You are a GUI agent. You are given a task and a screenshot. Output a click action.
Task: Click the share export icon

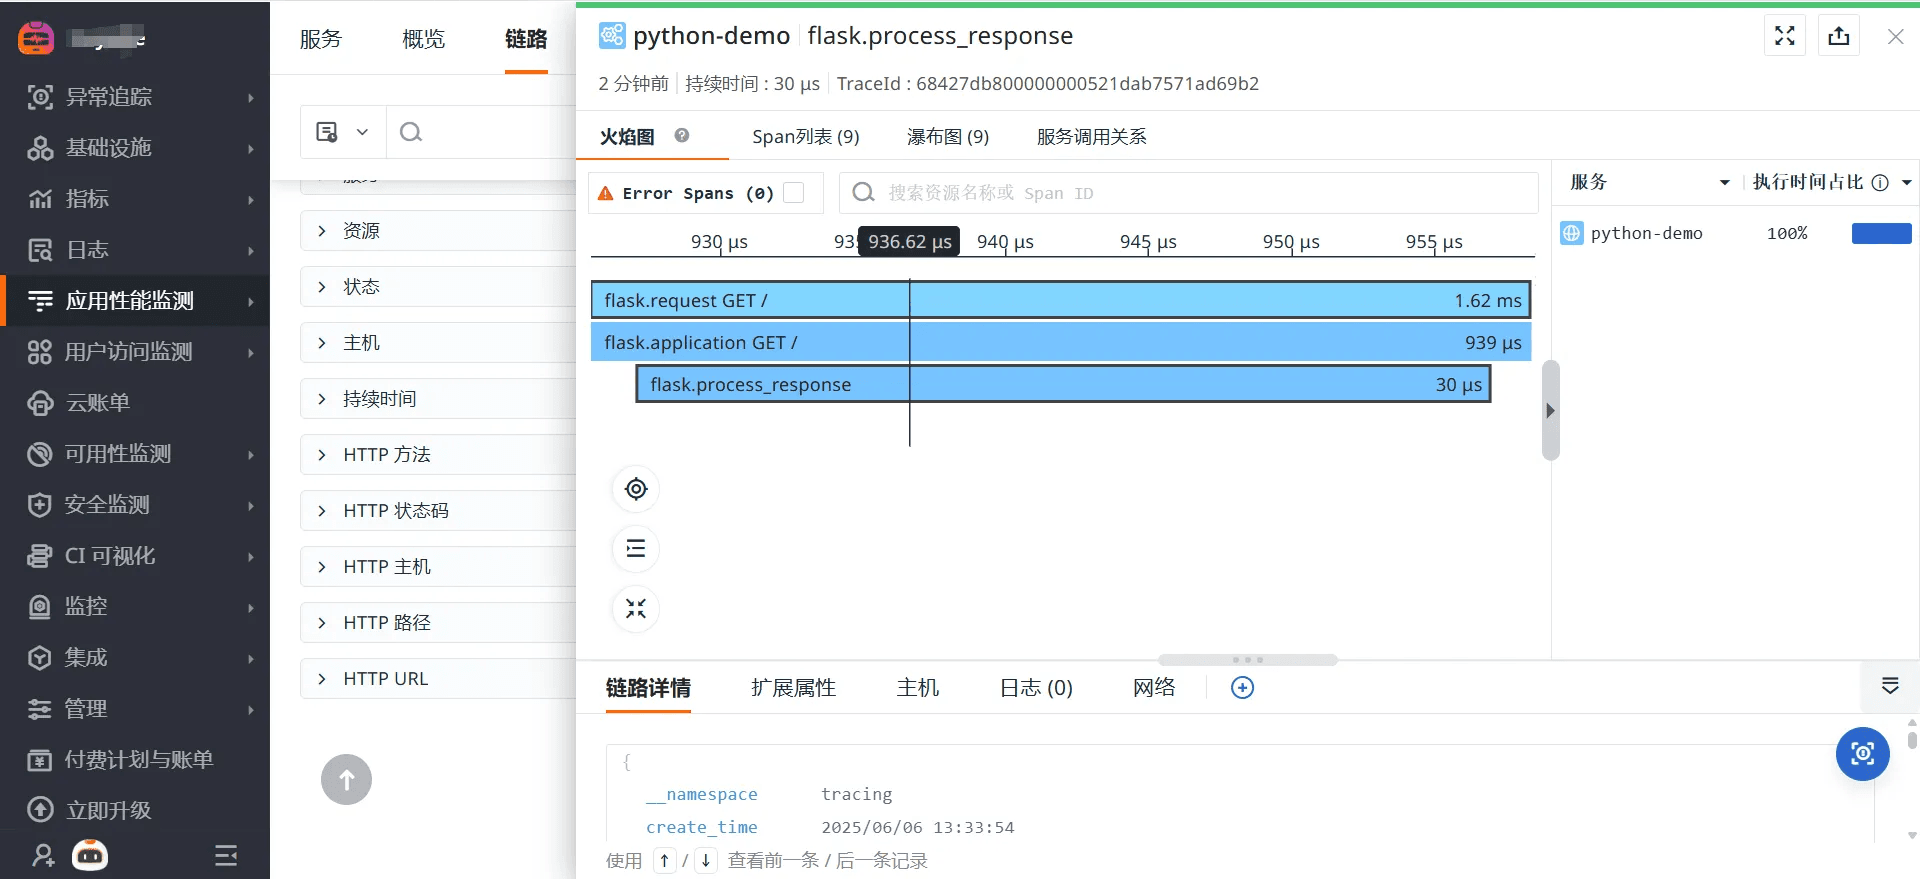click(x=1838, y=36)
